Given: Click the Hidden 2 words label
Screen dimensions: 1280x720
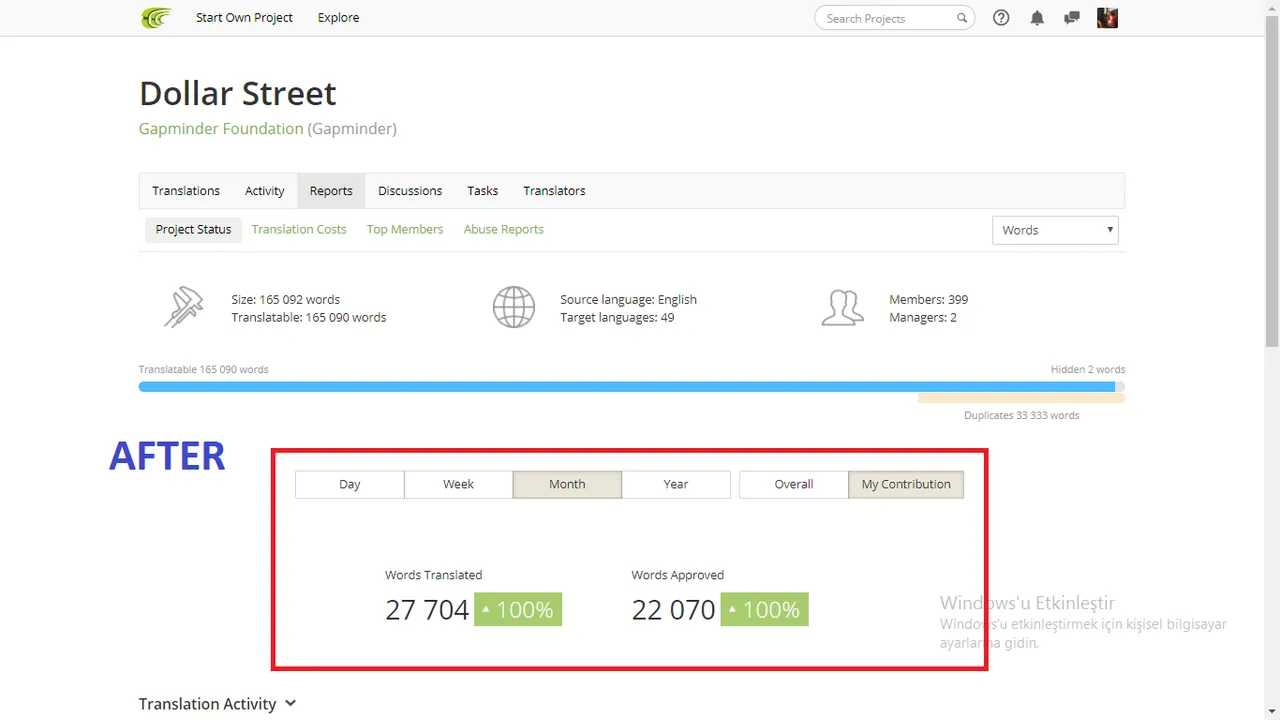Looking at the screenshot, I should click(1088, 370).
